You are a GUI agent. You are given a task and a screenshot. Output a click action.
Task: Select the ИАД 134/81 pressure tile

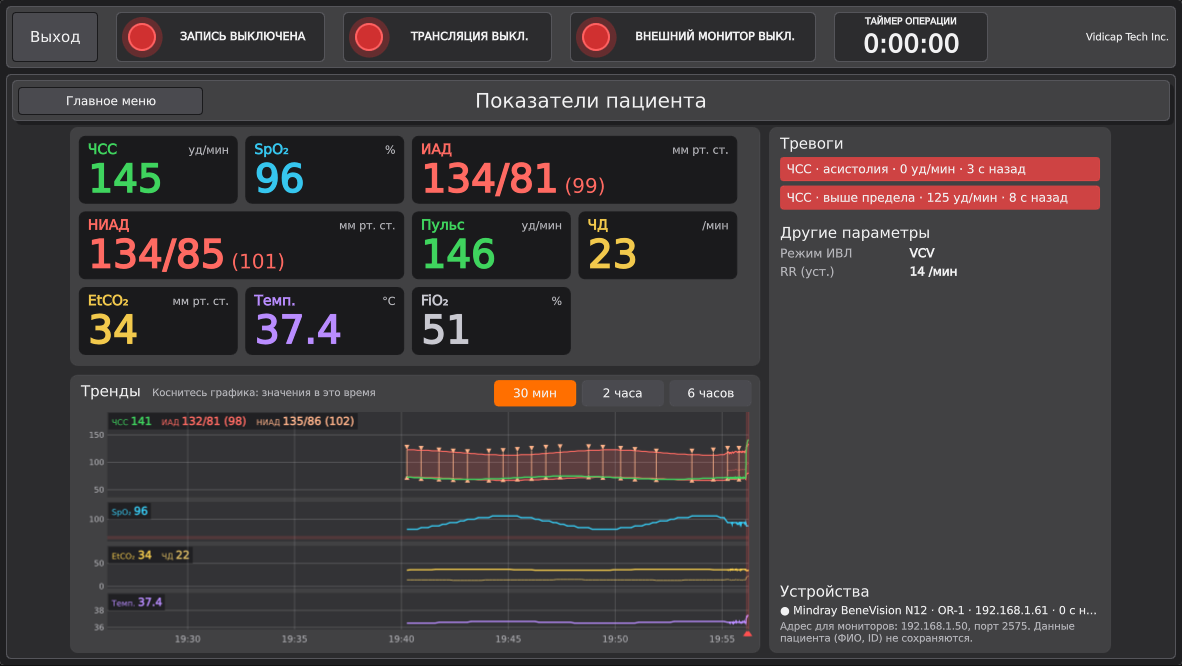coord(574,170)
